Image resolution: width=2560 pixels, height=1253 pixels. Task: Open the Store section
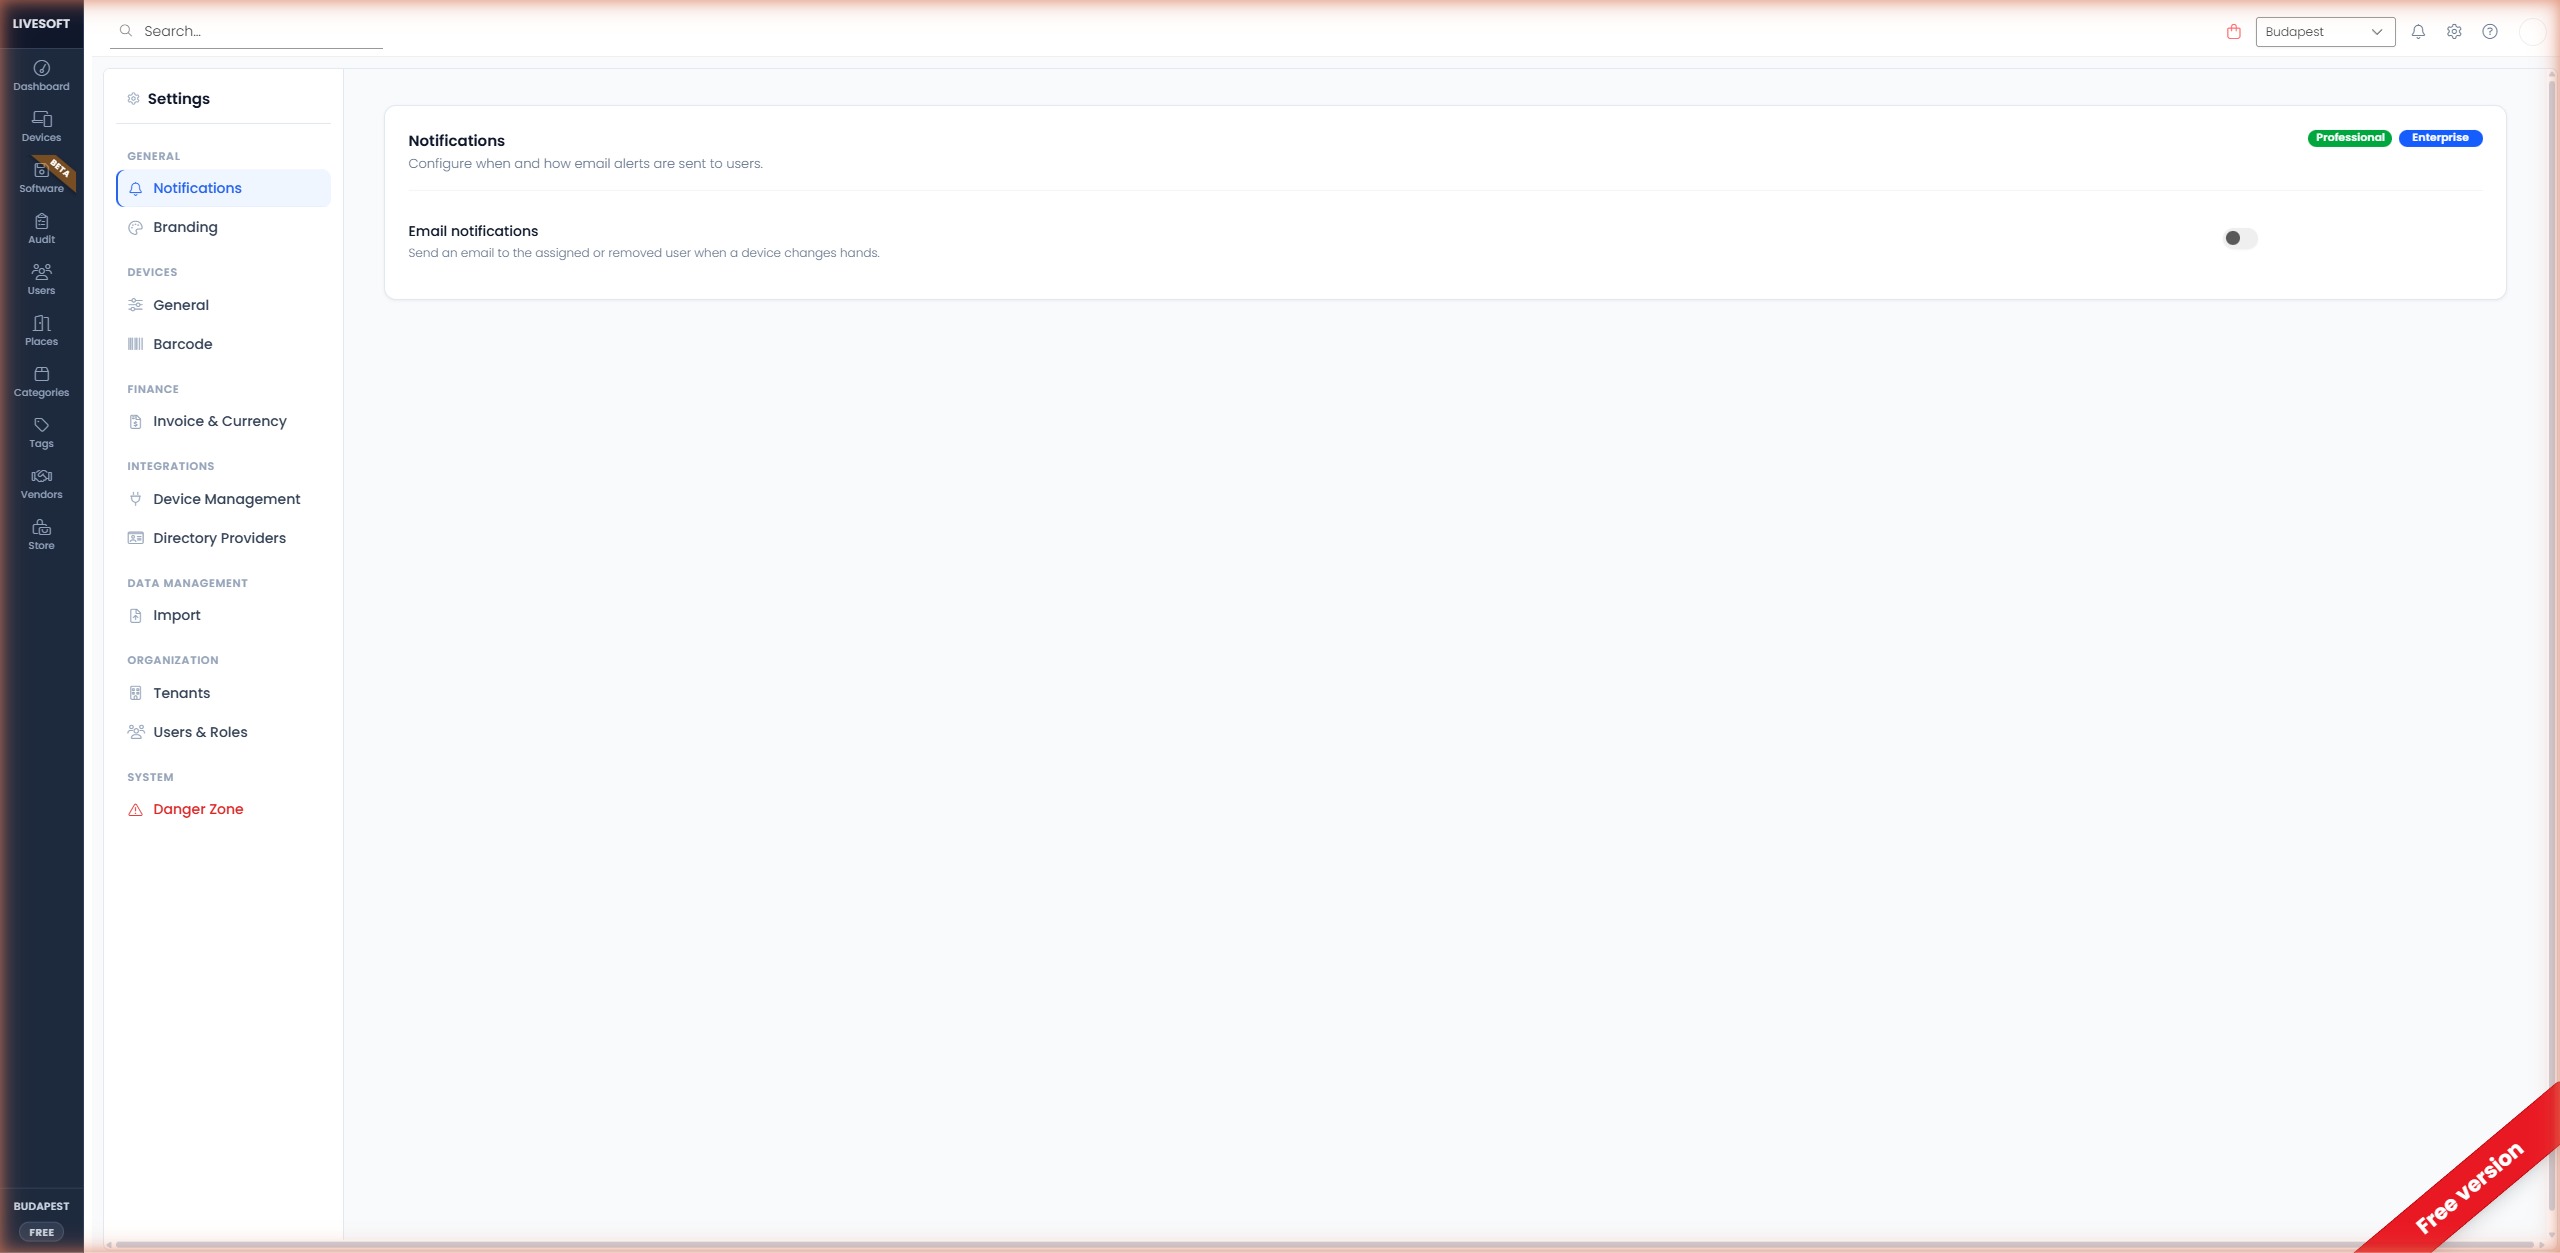[41, 534]
